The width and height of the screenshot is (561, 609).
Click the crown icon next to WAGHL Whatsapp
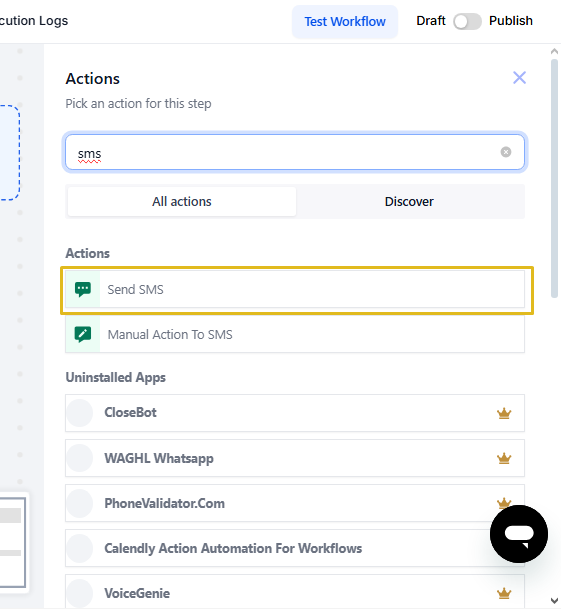click(x=504, y=458)
